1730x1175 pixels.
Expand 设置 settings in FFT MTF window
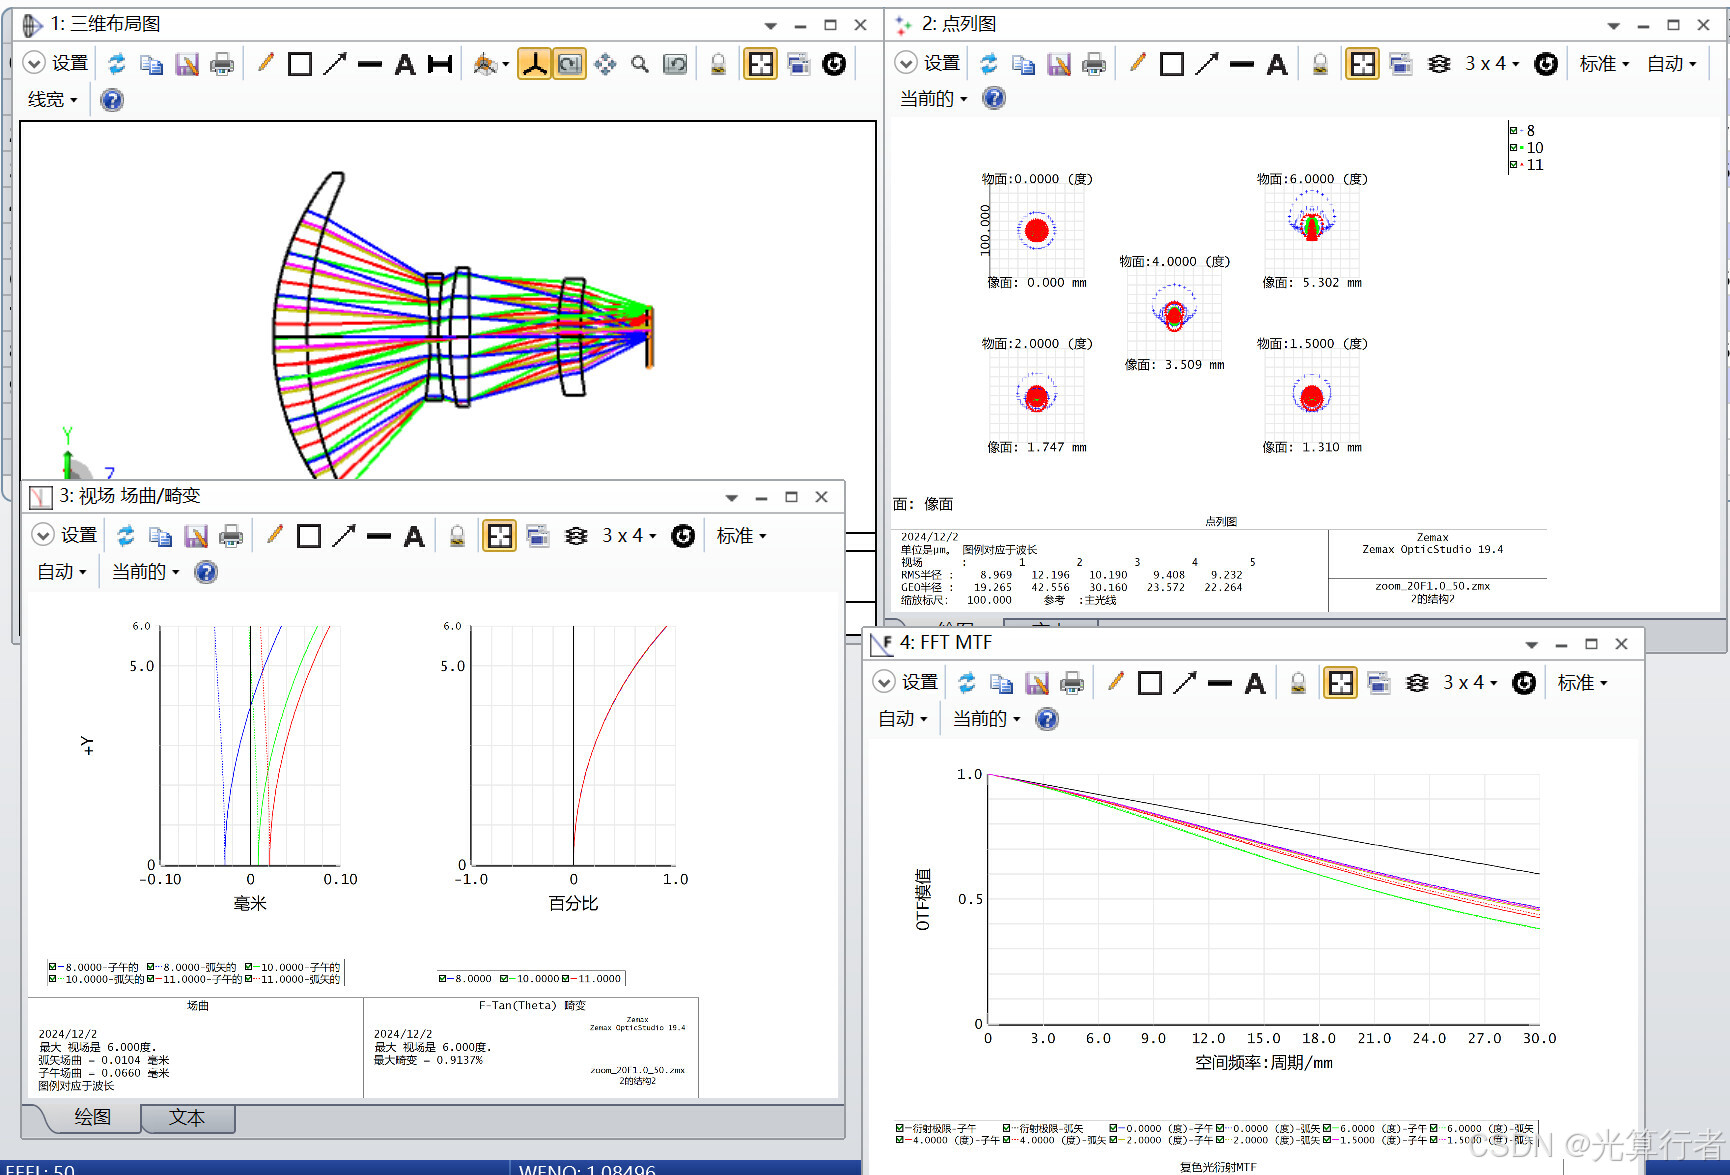906,683
